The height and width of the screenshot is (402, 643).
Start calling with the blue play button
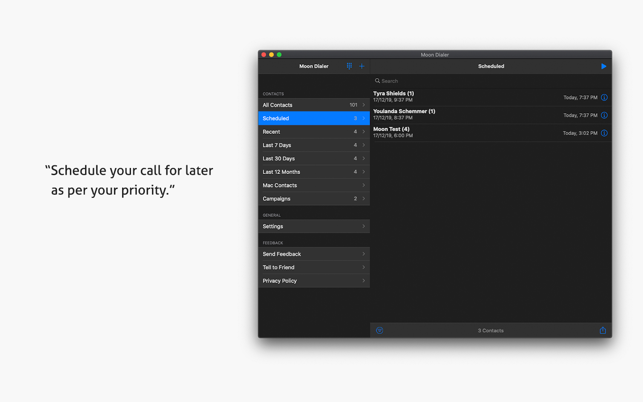(x=603, y=66)
